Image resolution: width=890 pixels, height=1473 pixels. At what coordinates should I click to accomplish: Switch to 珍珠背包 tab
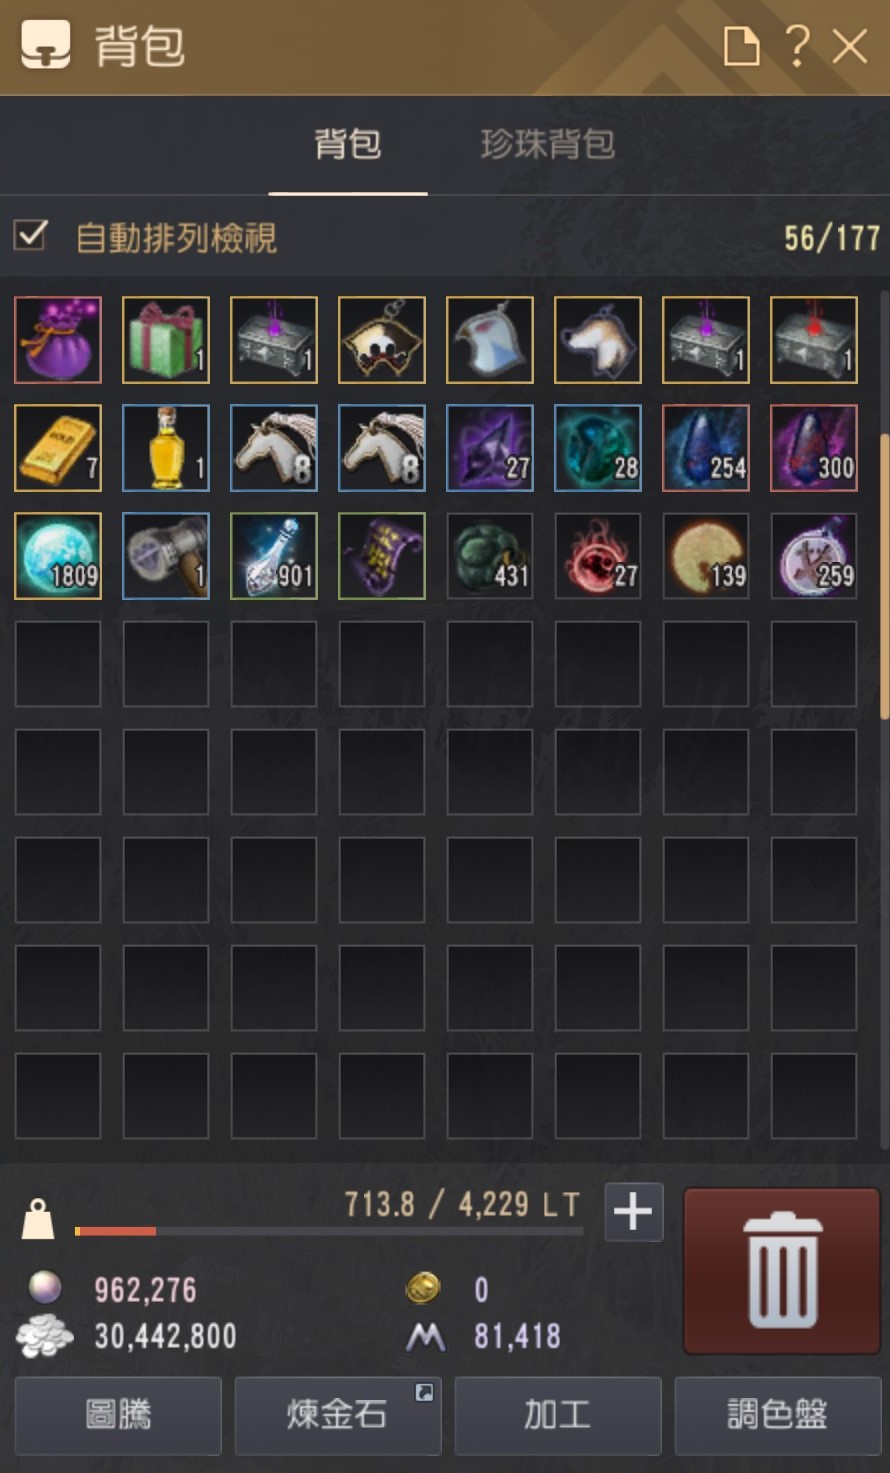coord(547,145)
